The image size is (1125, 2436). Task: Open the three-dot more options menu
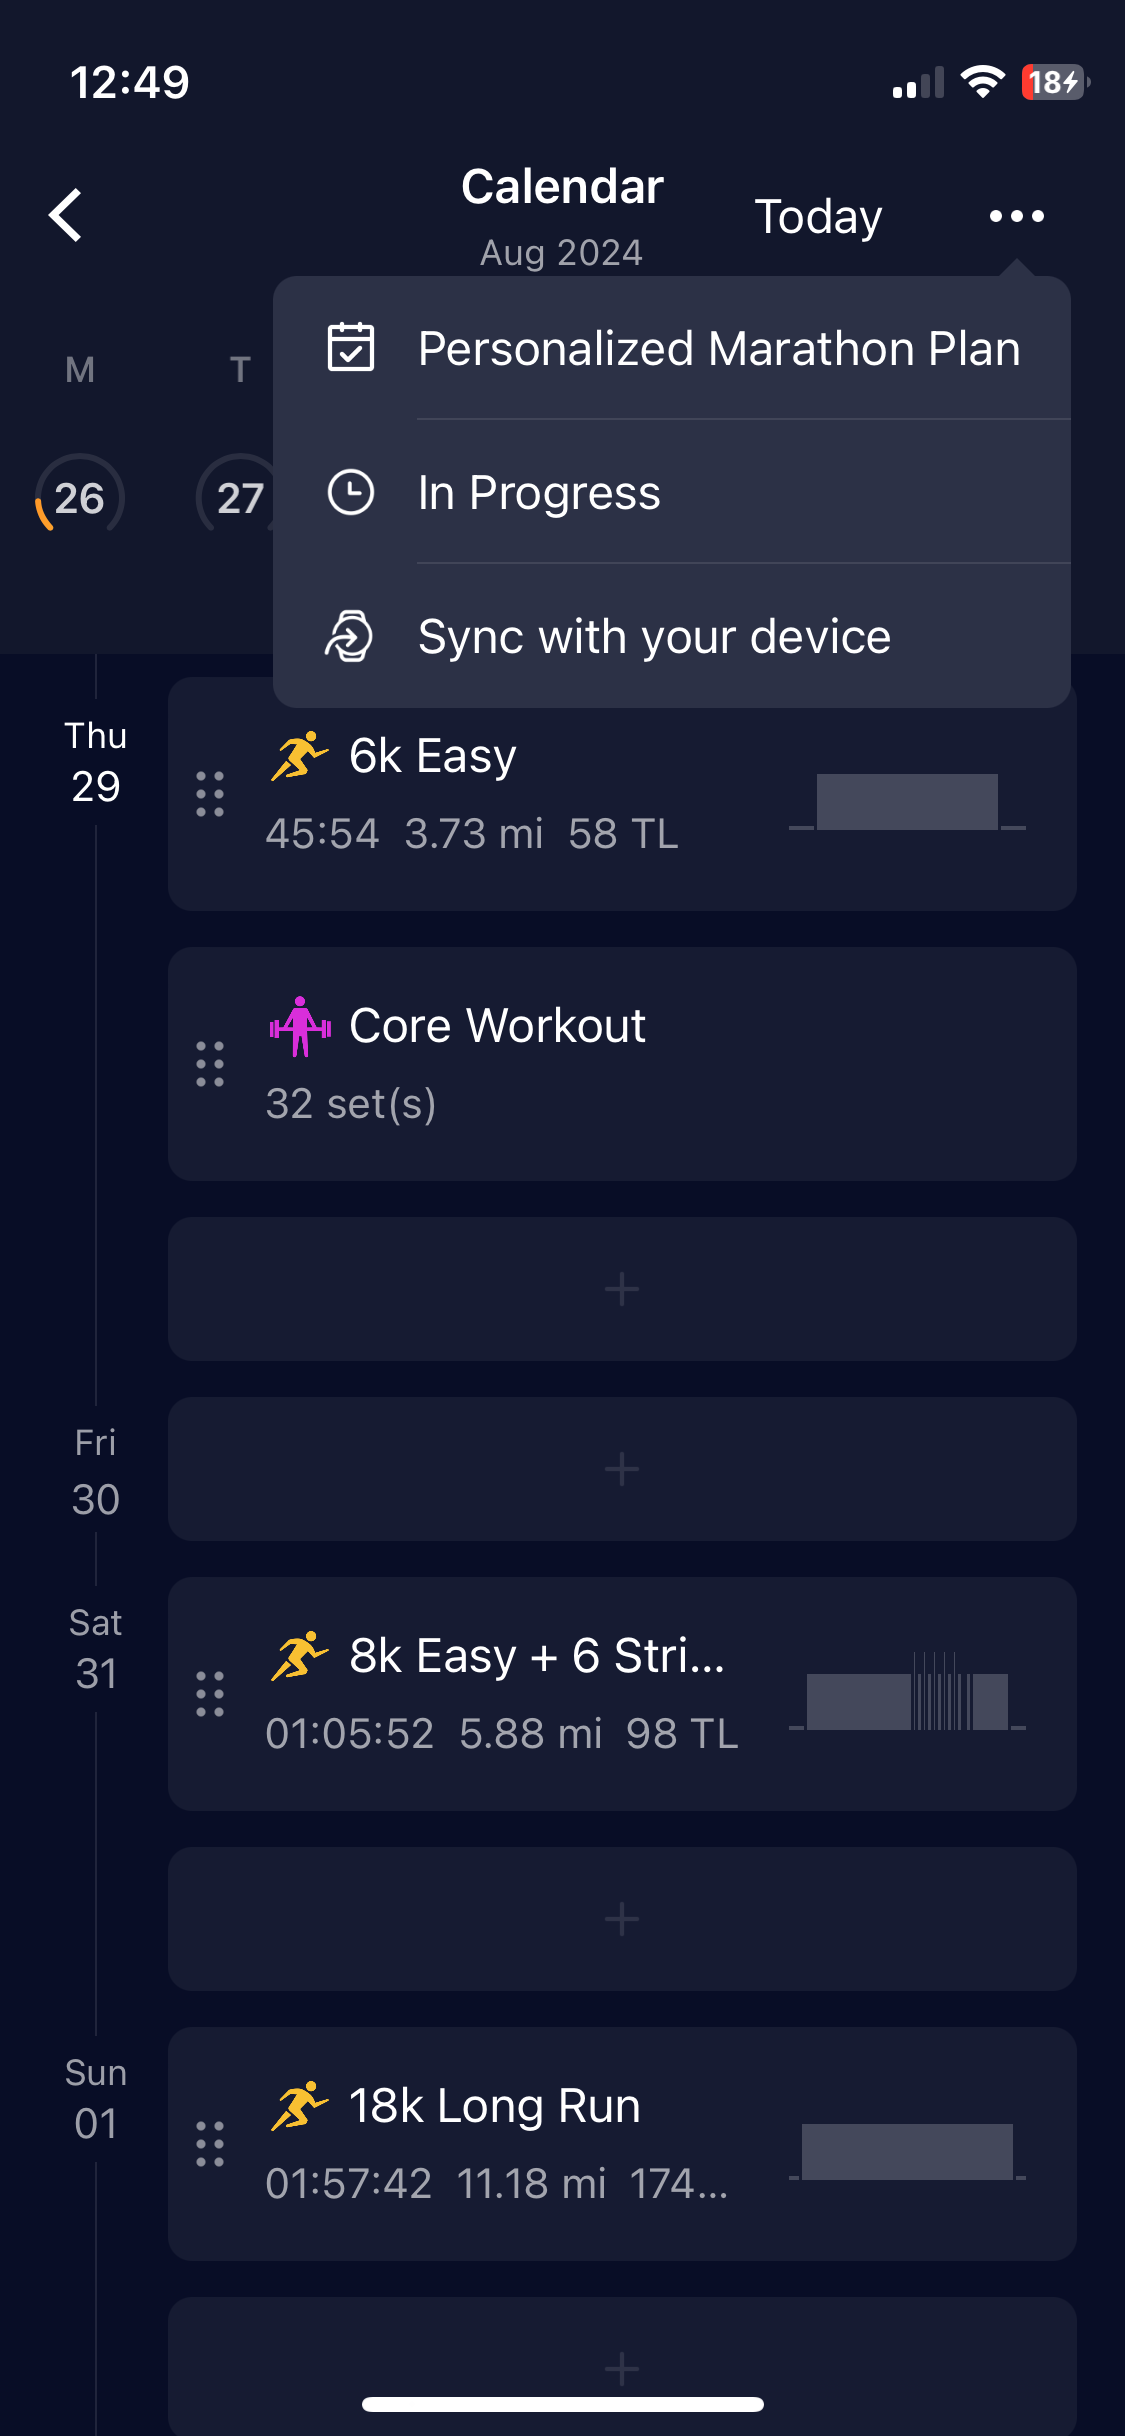[1016, 216]
